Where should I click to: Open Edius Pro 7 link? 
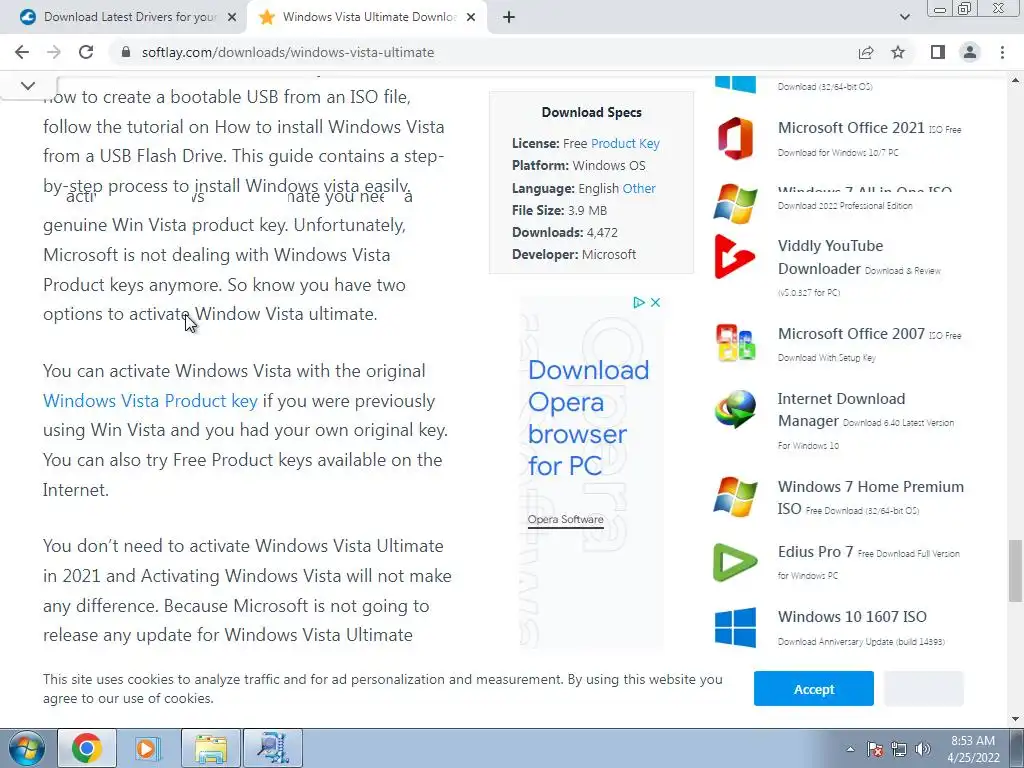coord(815,552)
